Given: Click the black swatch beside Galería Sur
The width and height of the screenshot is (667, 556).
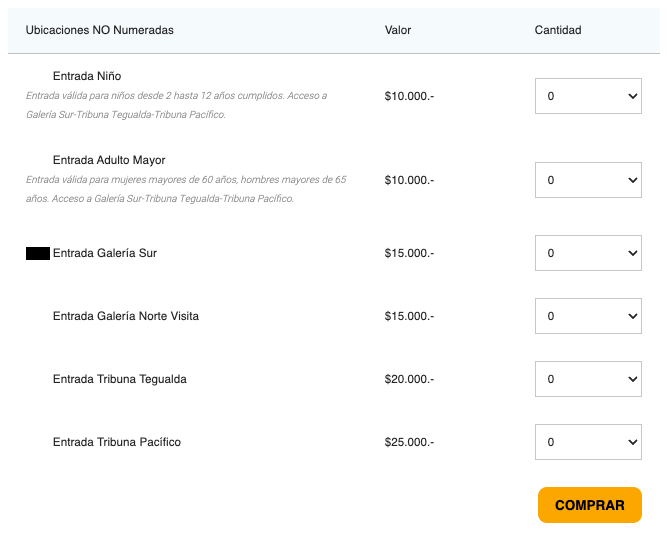Looking at the screenshot, I should point(38,254).
